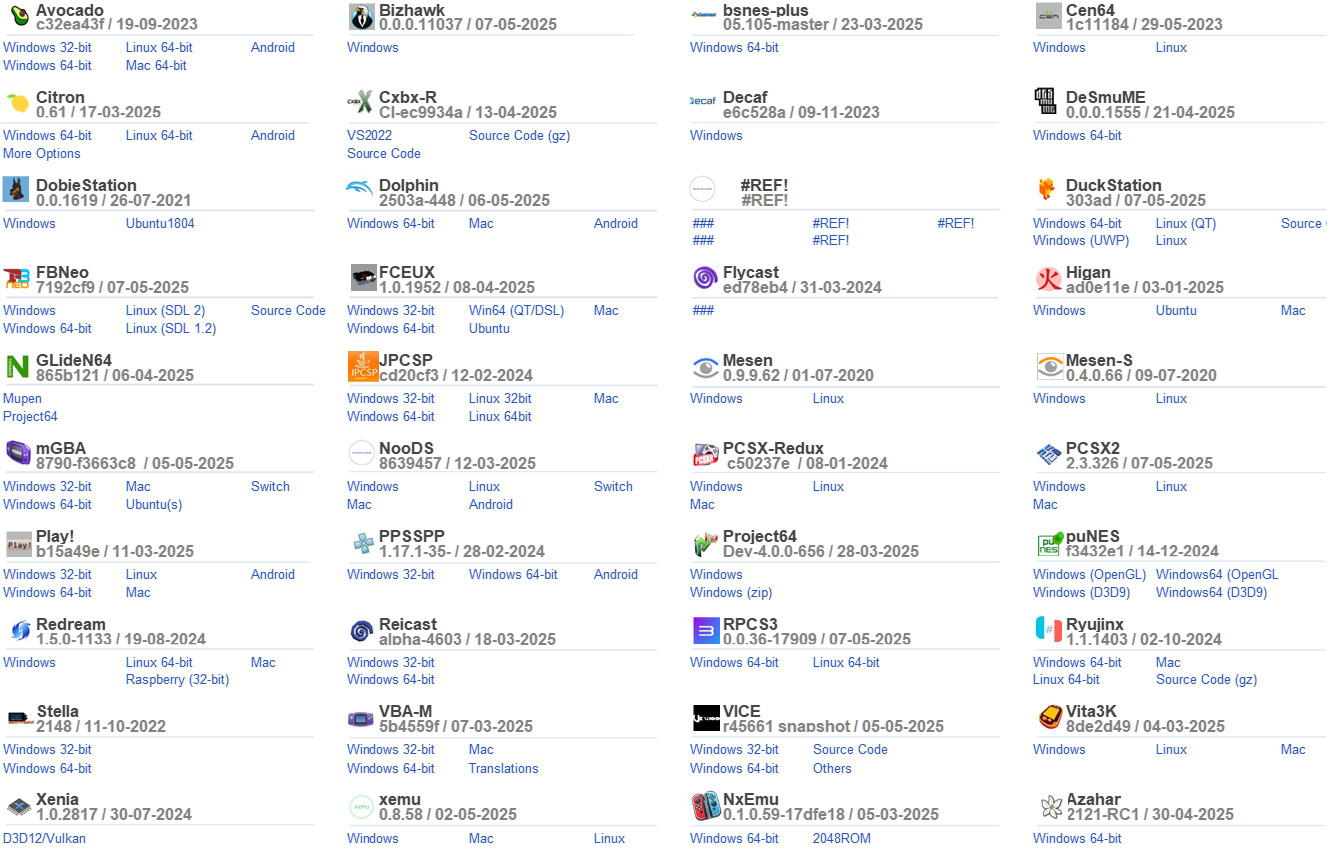The width and height of the screenshot is (1328, 866).
Task: Download Play! for Android
Action: pos(273,574)
